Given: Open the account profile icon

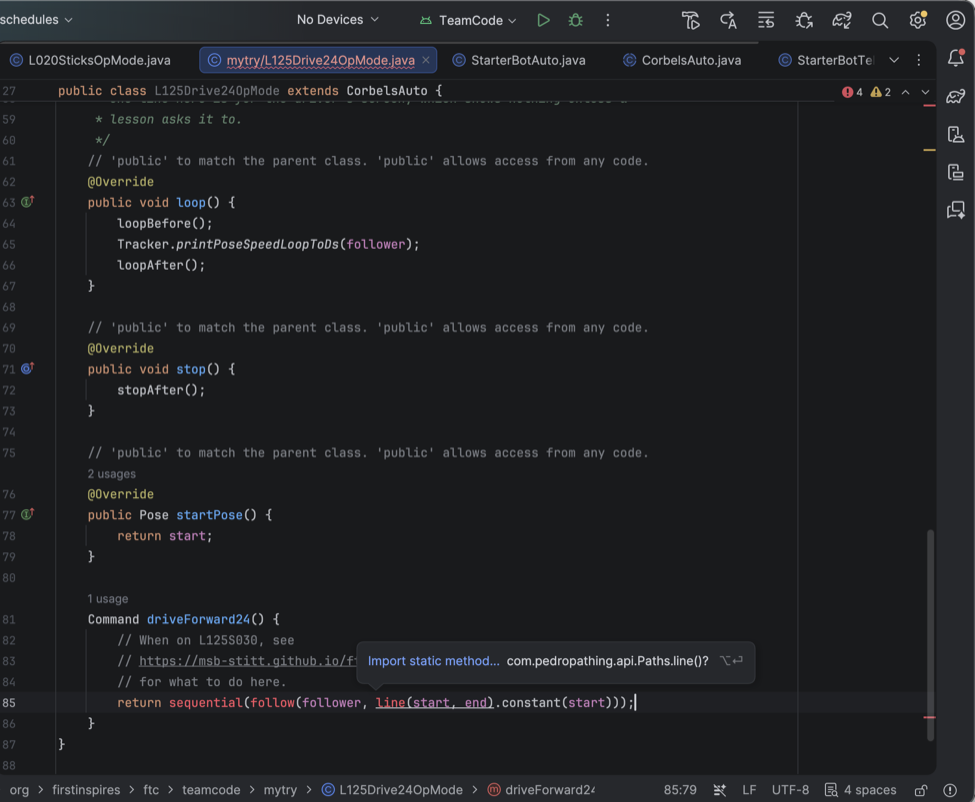Looking at the screenshot, I should tap(956, 21).
